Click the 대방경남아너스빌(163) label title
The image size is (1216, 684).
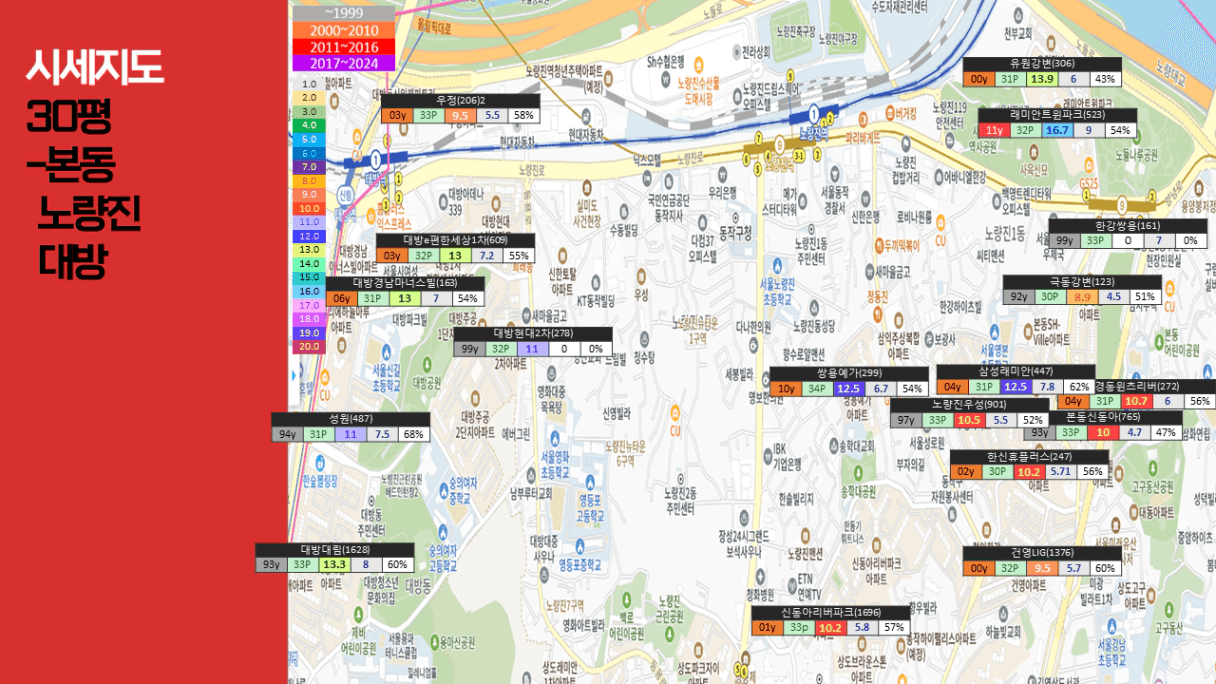(405, 283)
